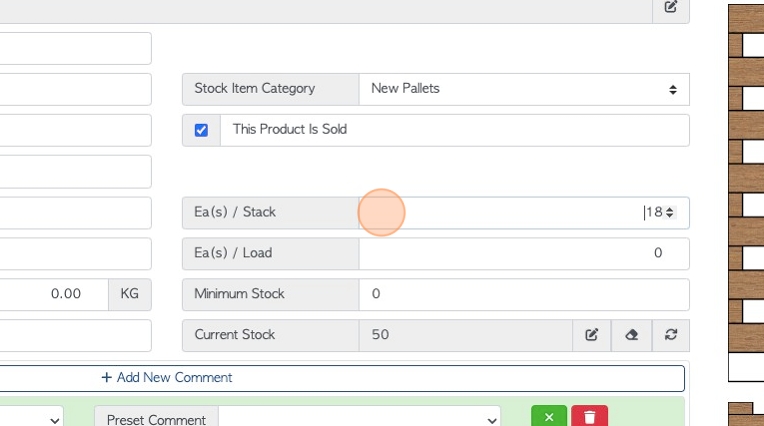The height and width of the screenshot is (426, 764).
Task: Uncheck This Product Is Sold checkbox
Action: [201, 130]
